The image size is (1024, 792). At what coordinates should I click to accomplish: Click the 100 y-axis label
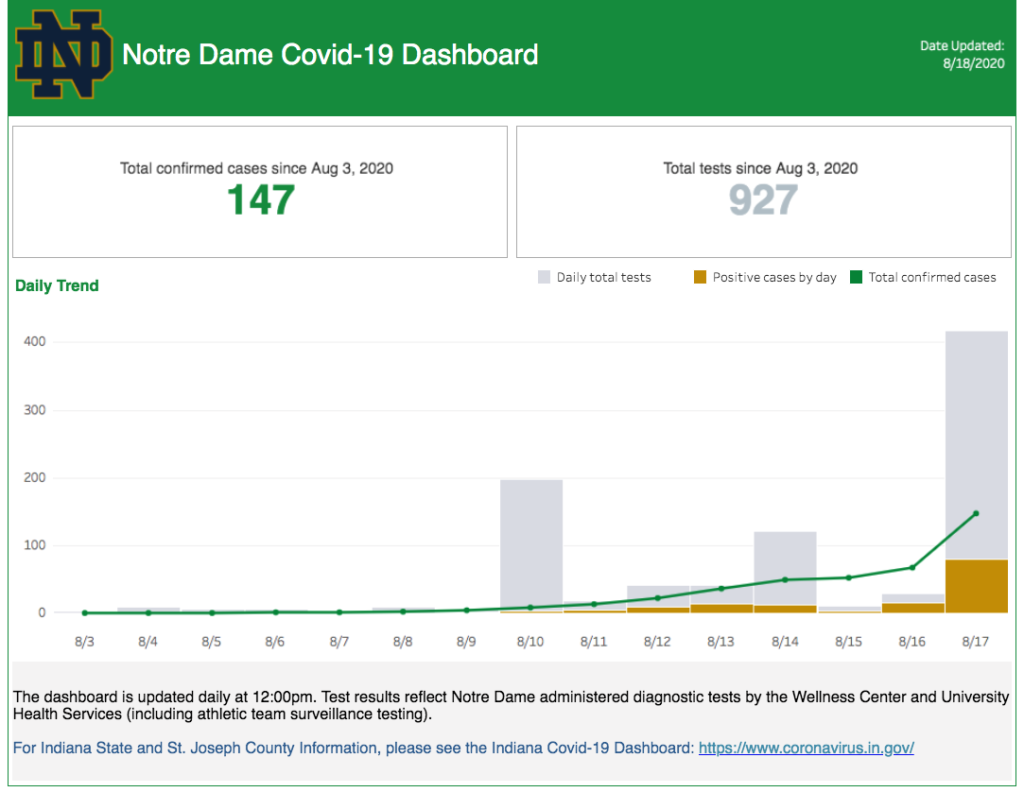(35, 545)
